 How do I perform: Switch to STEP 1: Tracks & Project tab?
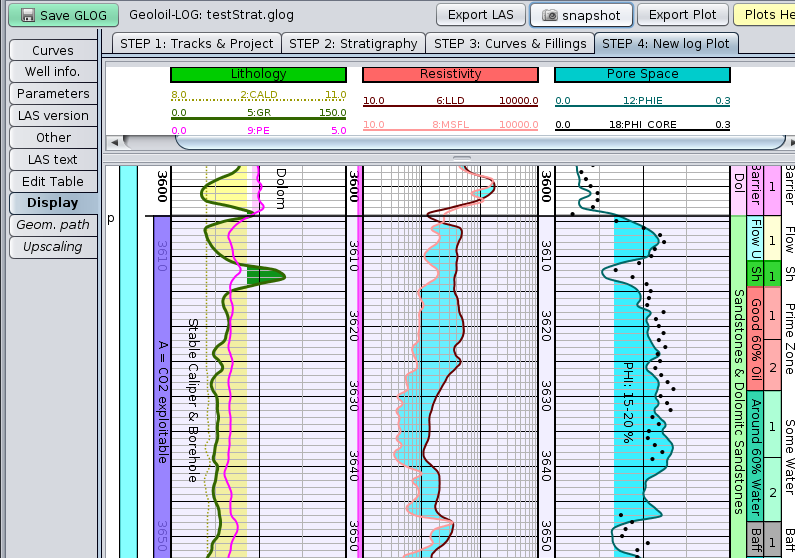pyautogui.click(x=197, y=44)
